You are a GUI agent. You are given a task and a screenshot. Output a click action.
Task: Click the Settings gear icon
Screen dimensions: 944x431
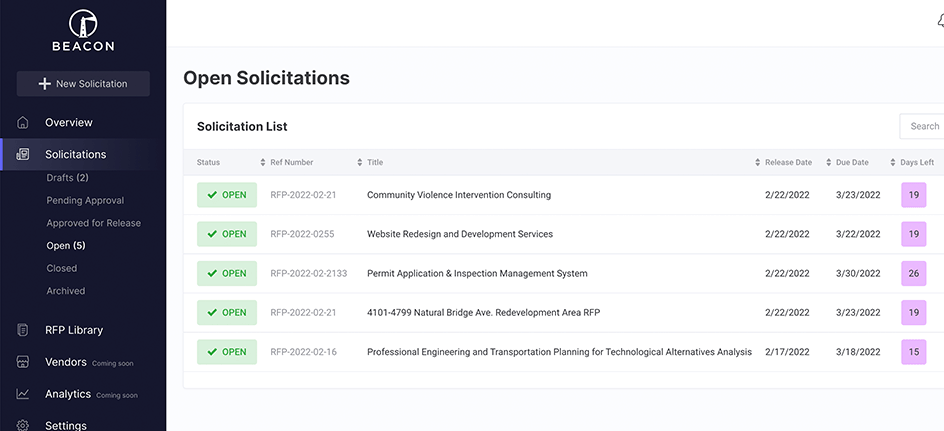click(23, 425)
